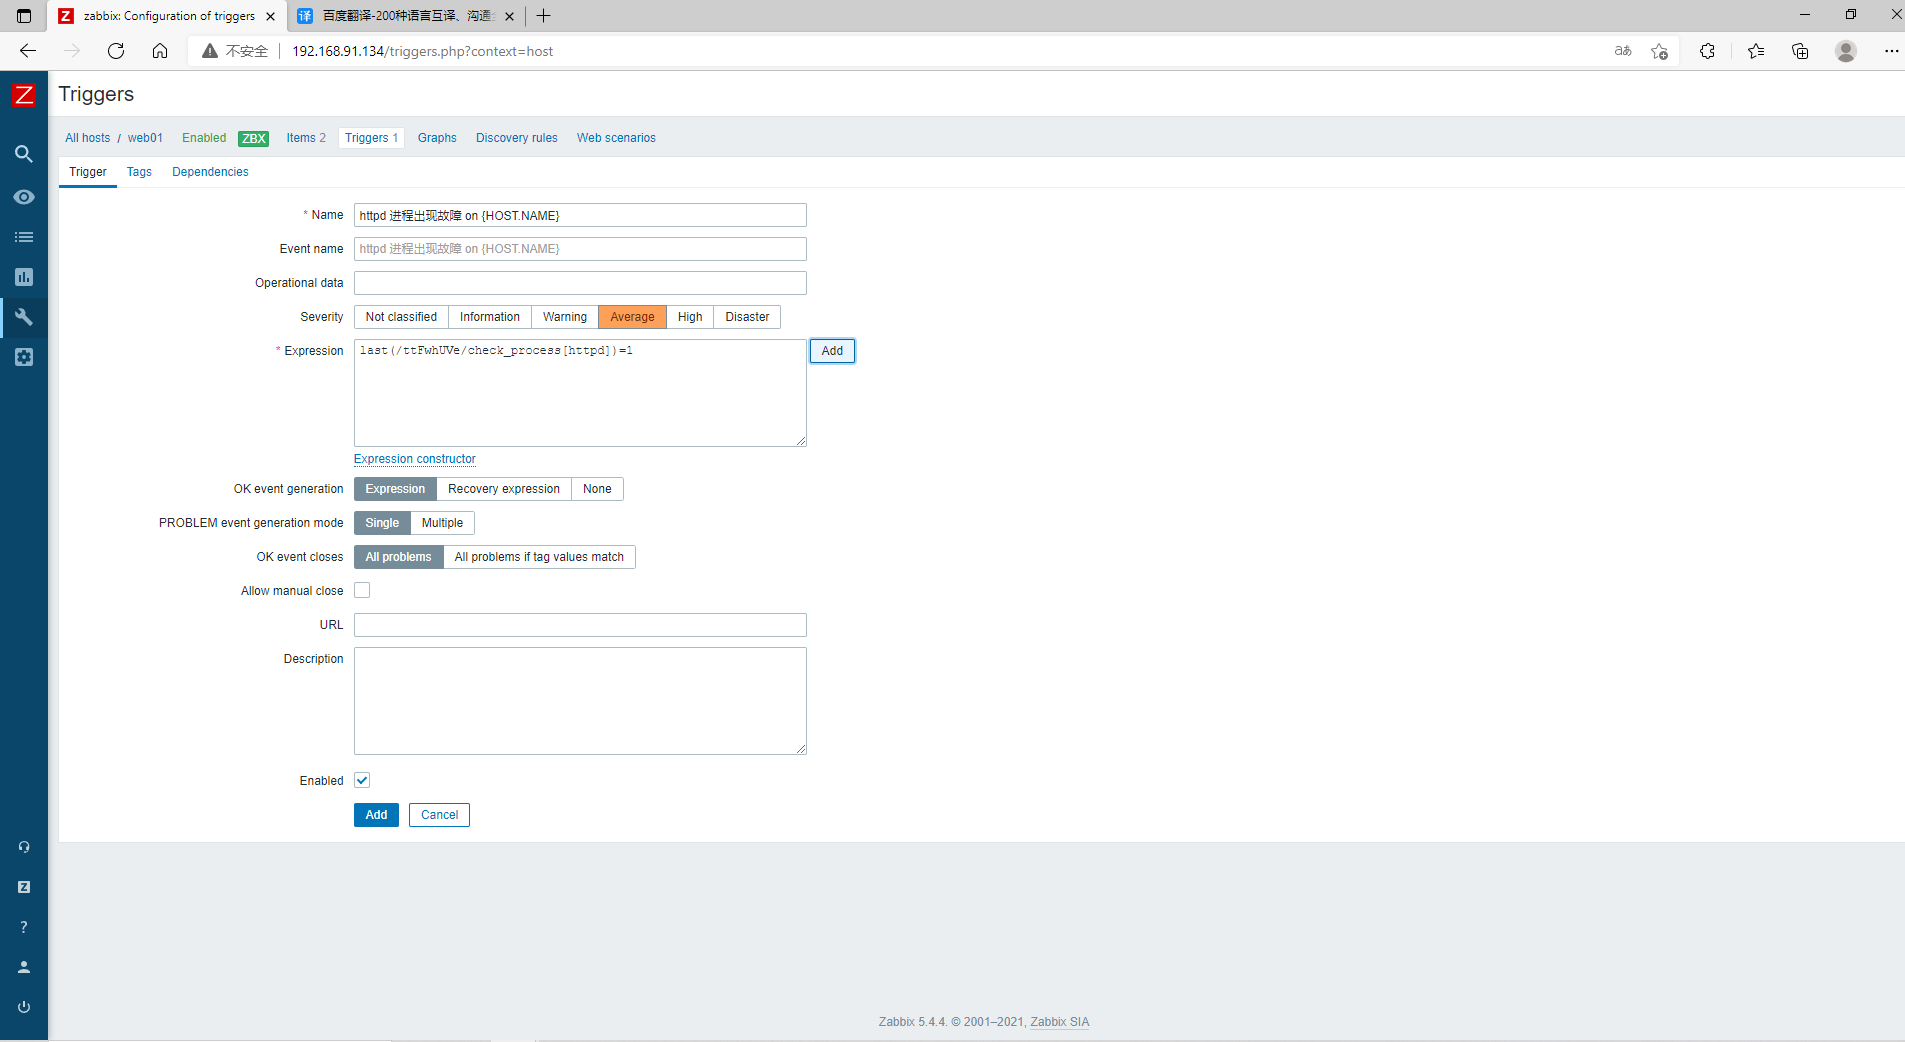
Task: Focus the Operational data field
Action: point(580,283)
